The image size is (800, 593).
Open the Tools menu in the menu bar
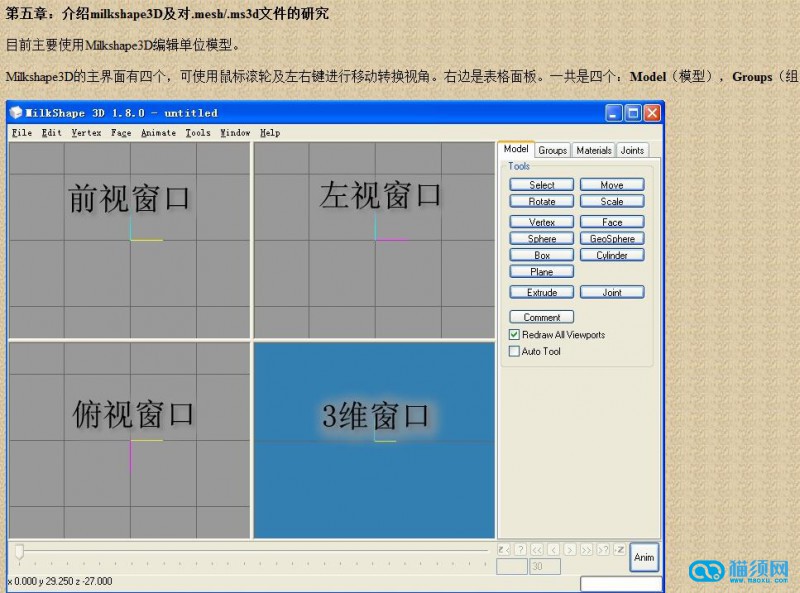198,133
